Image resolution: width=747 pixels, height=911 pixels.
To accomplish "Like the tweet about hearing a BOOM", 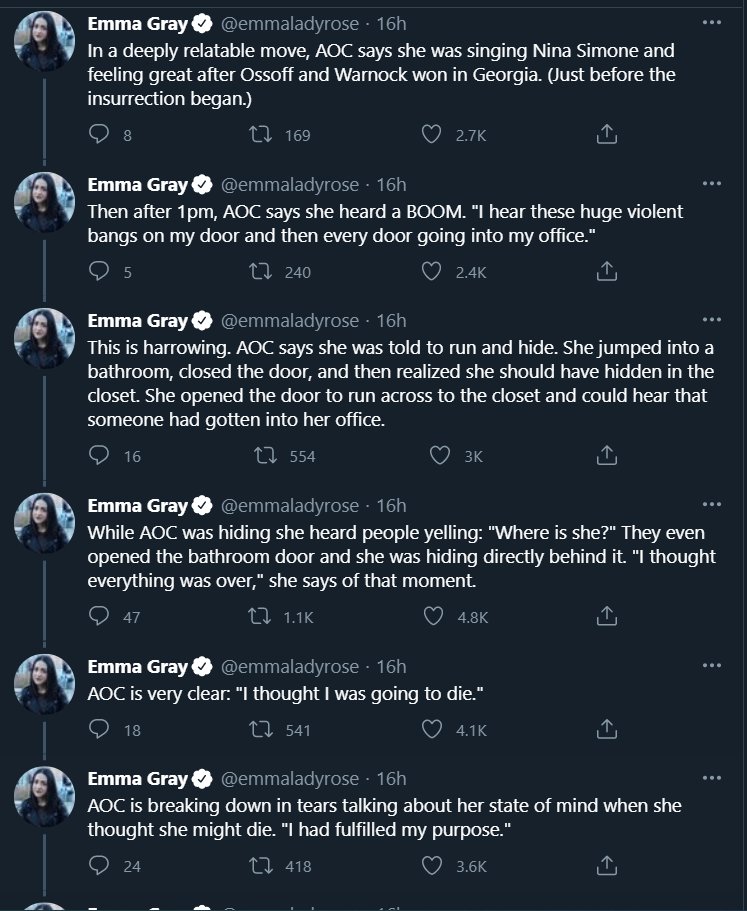I will (432, 271).
